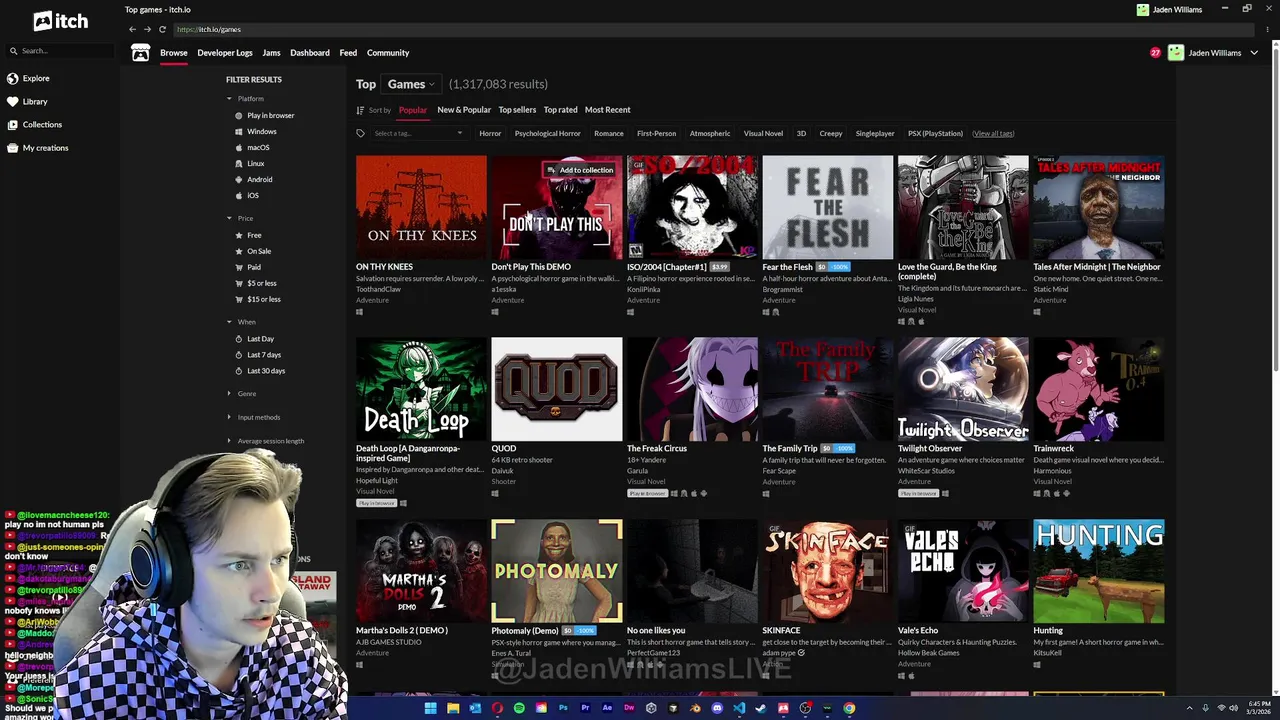Click the Jaden Williams avatar in header
This screenshot has height=720, width=1280.
1176,53
